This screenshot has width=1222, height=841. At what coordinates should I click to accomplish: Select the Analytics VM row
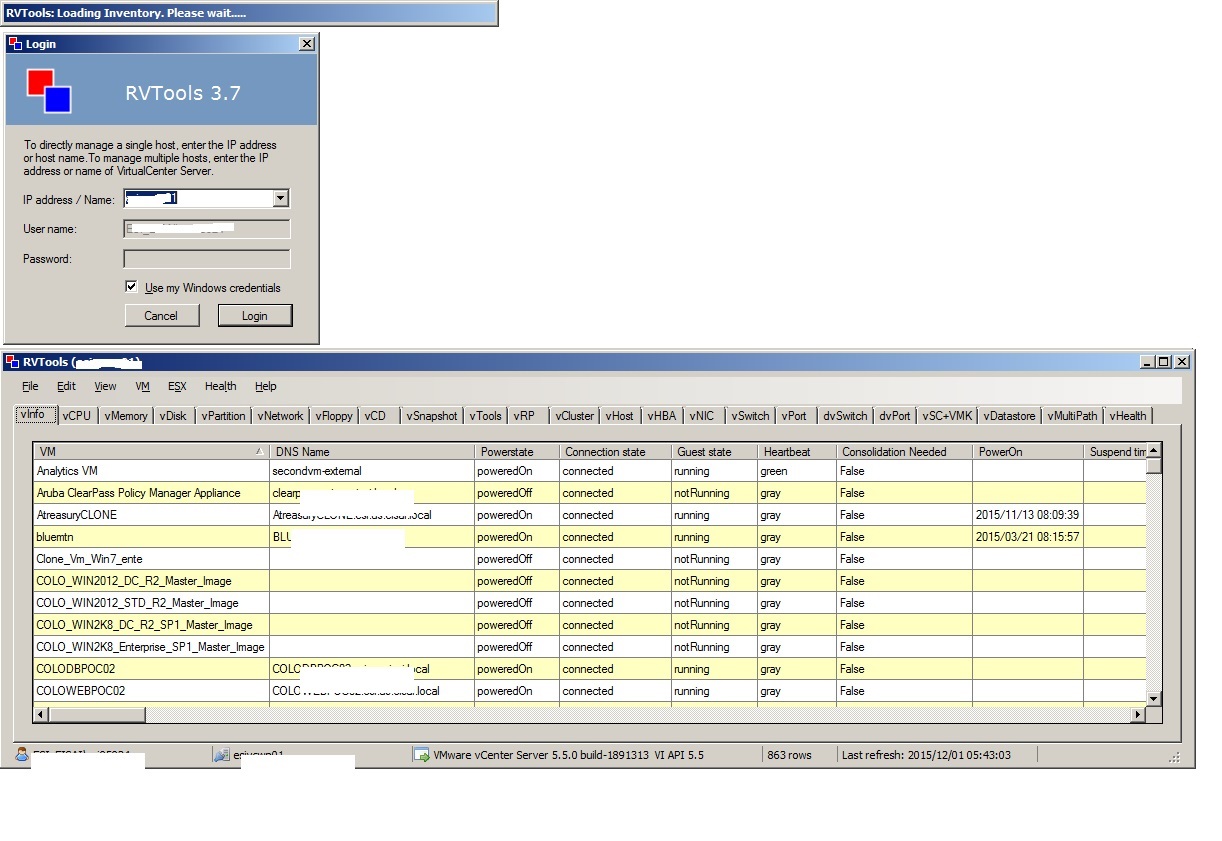(x=590, y=470)
